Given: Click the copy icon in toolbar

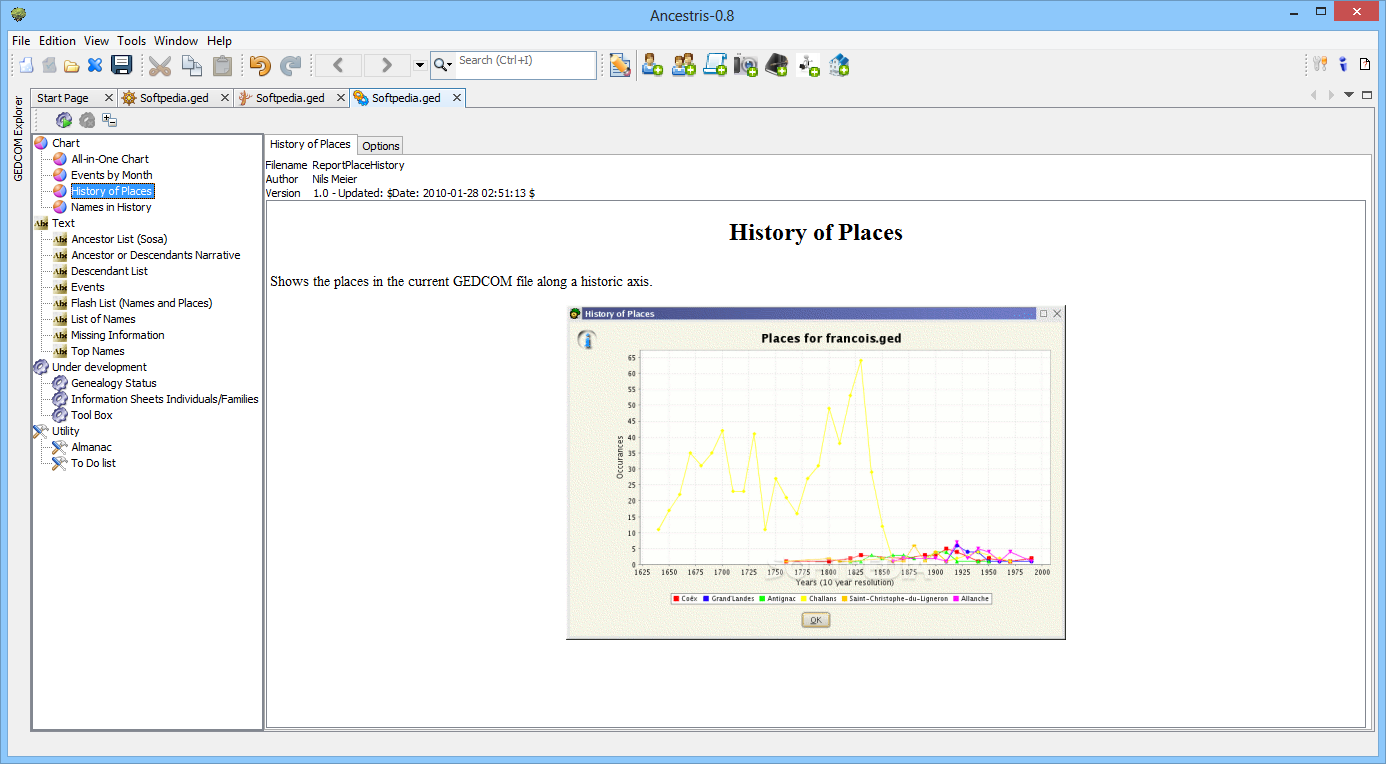Looking at the screenshot, I should pos(192,66).
